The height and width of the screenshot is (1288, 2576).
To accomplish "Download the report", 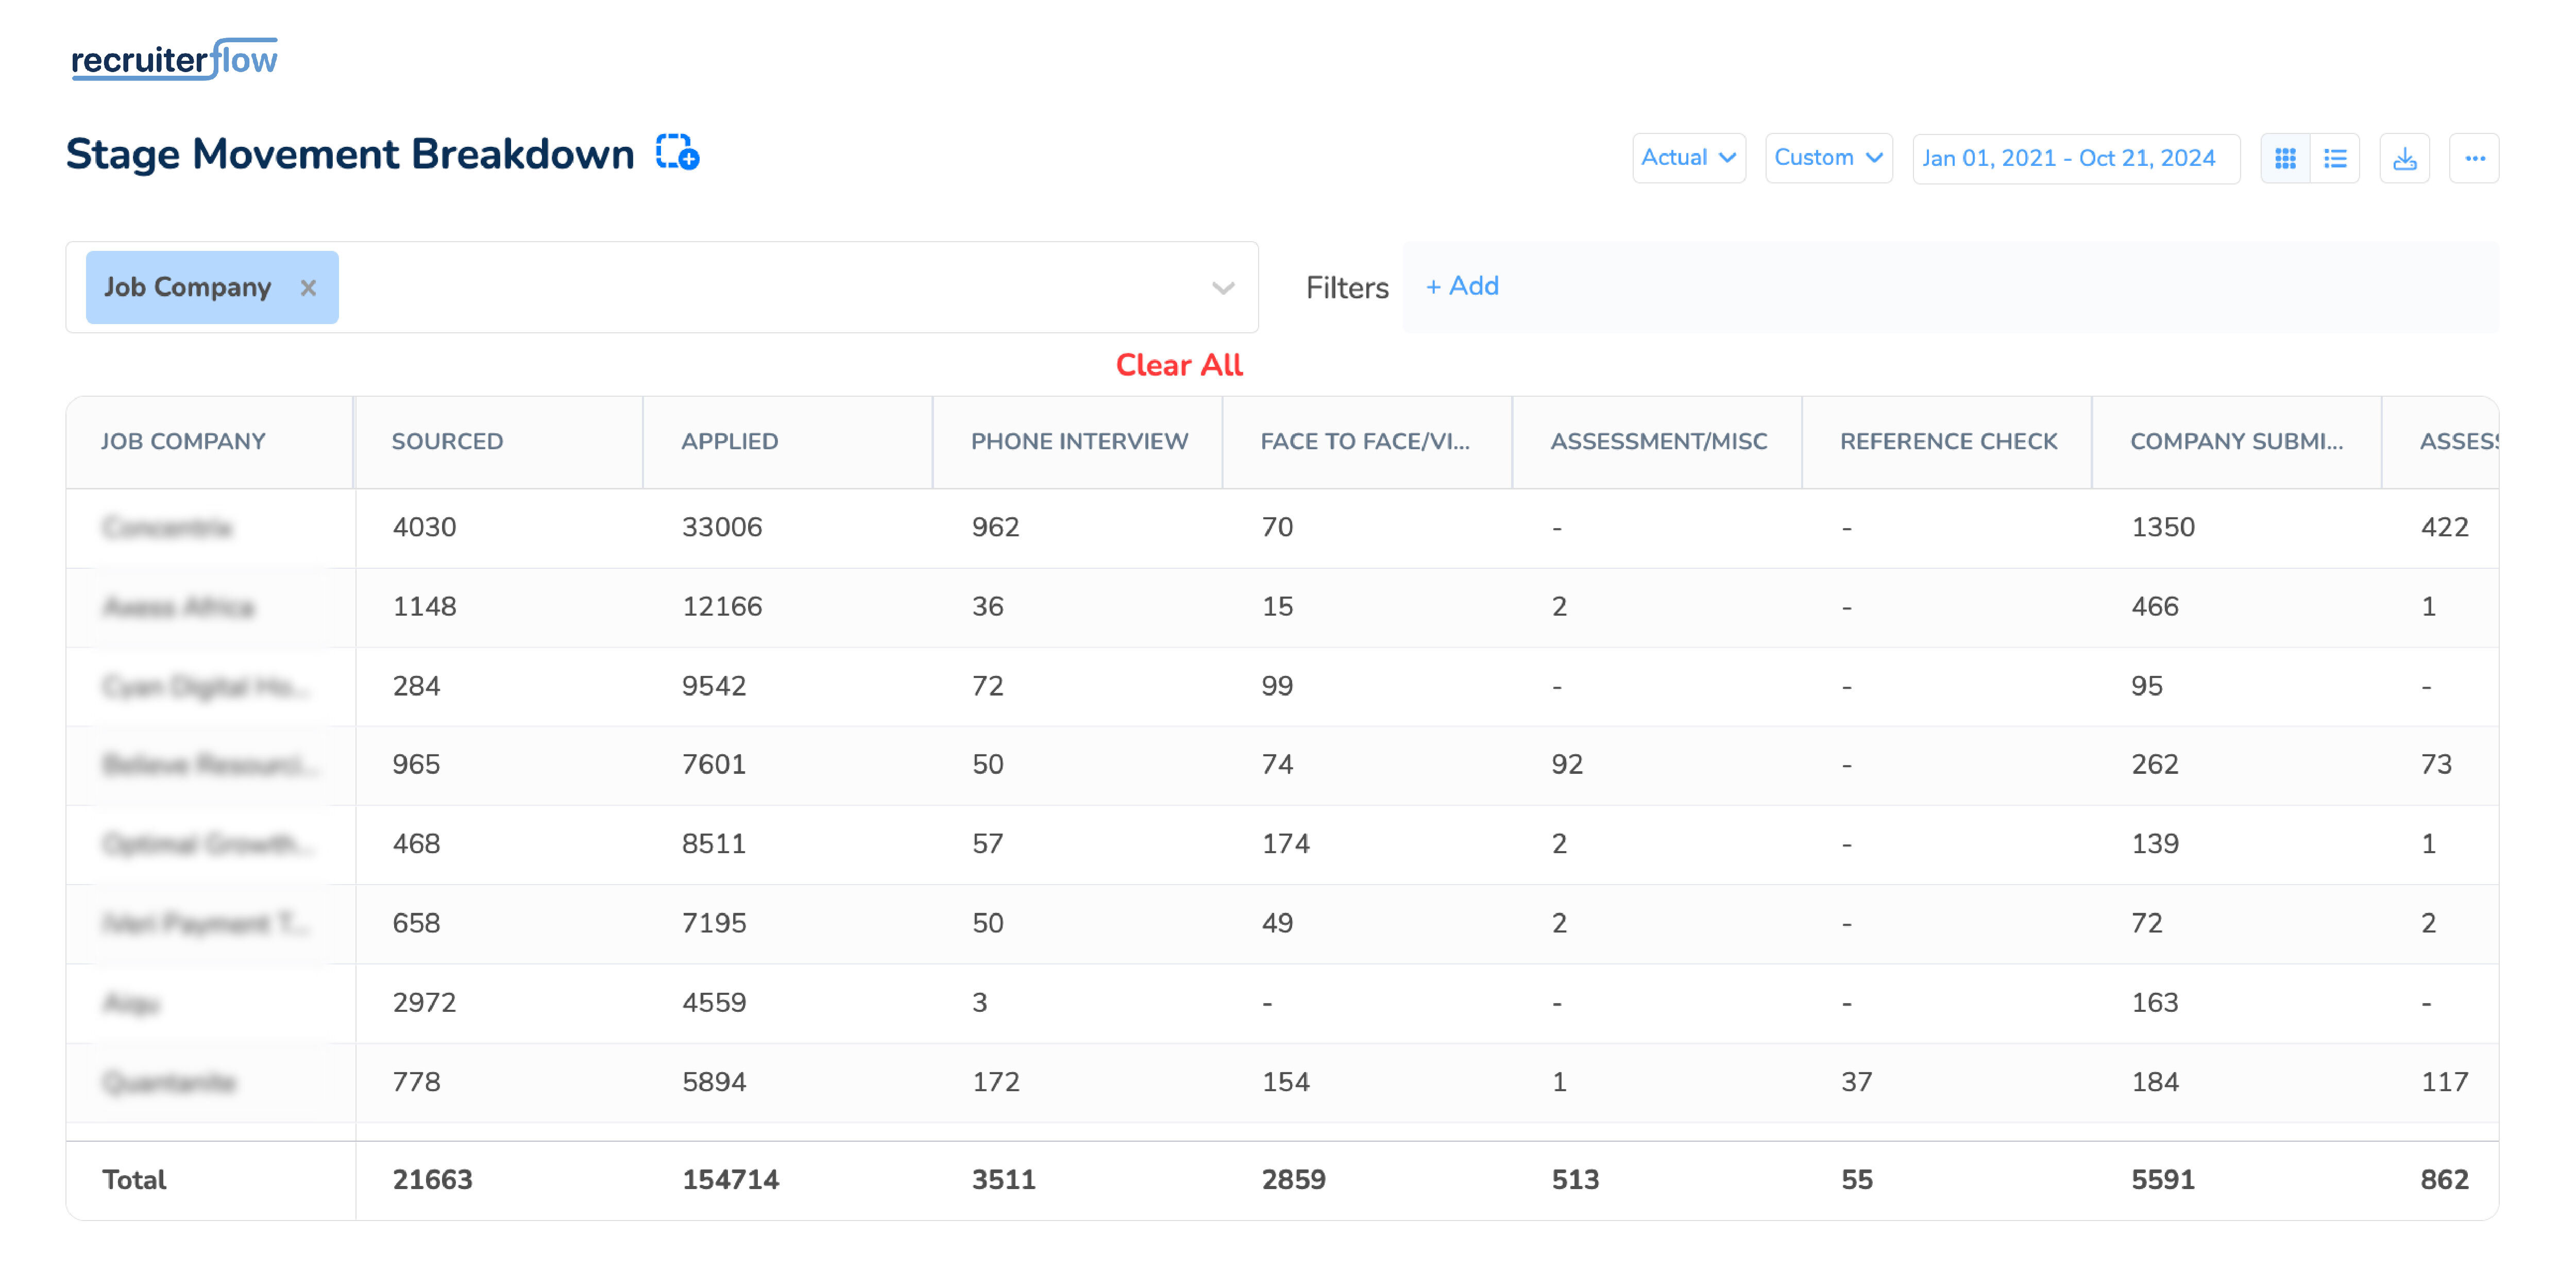I will click(2404, 158).
